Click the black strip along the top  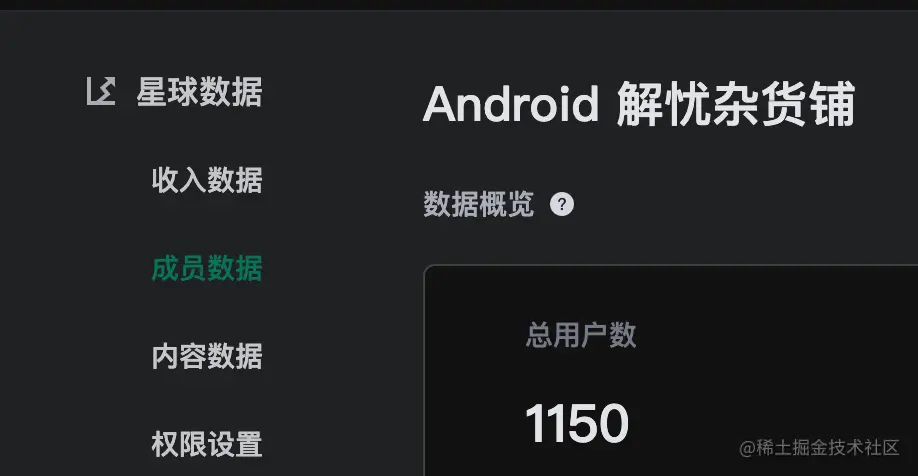(459, 5)
